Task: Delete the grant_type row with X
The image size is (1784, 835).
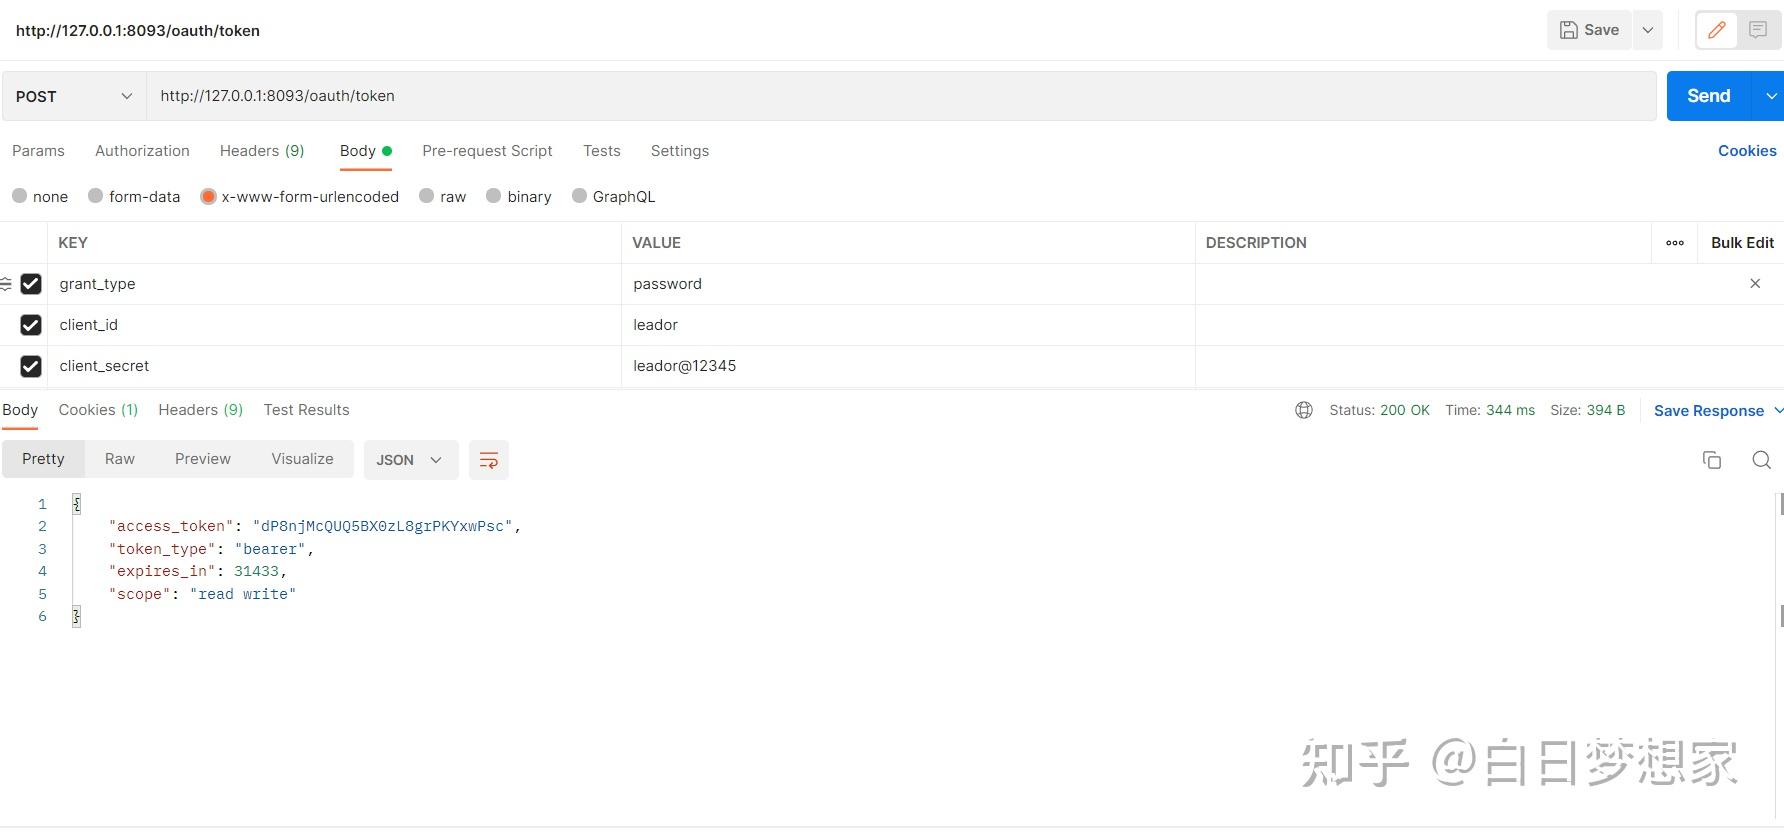Action: 1755,284
